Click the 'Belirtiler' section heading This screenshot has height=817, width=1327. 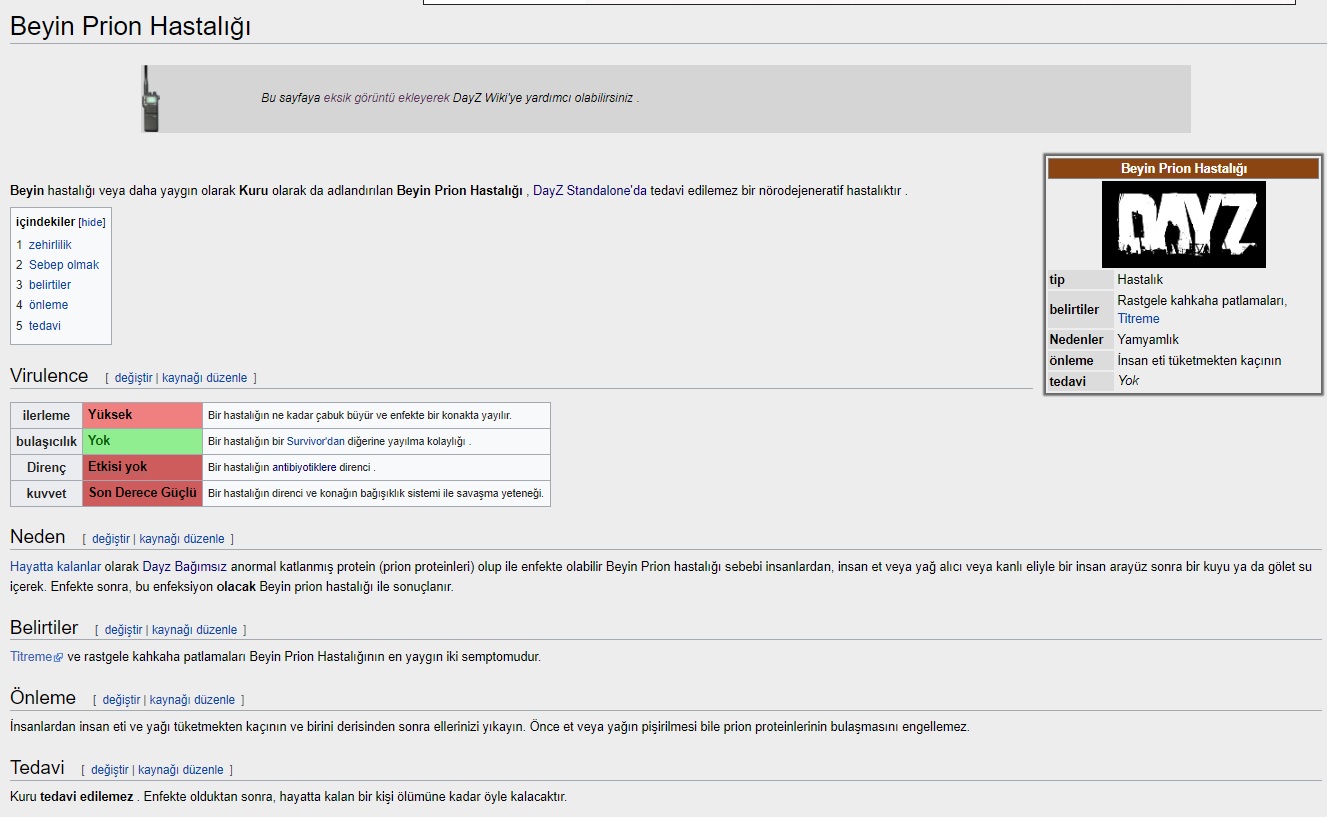(44, 628)
